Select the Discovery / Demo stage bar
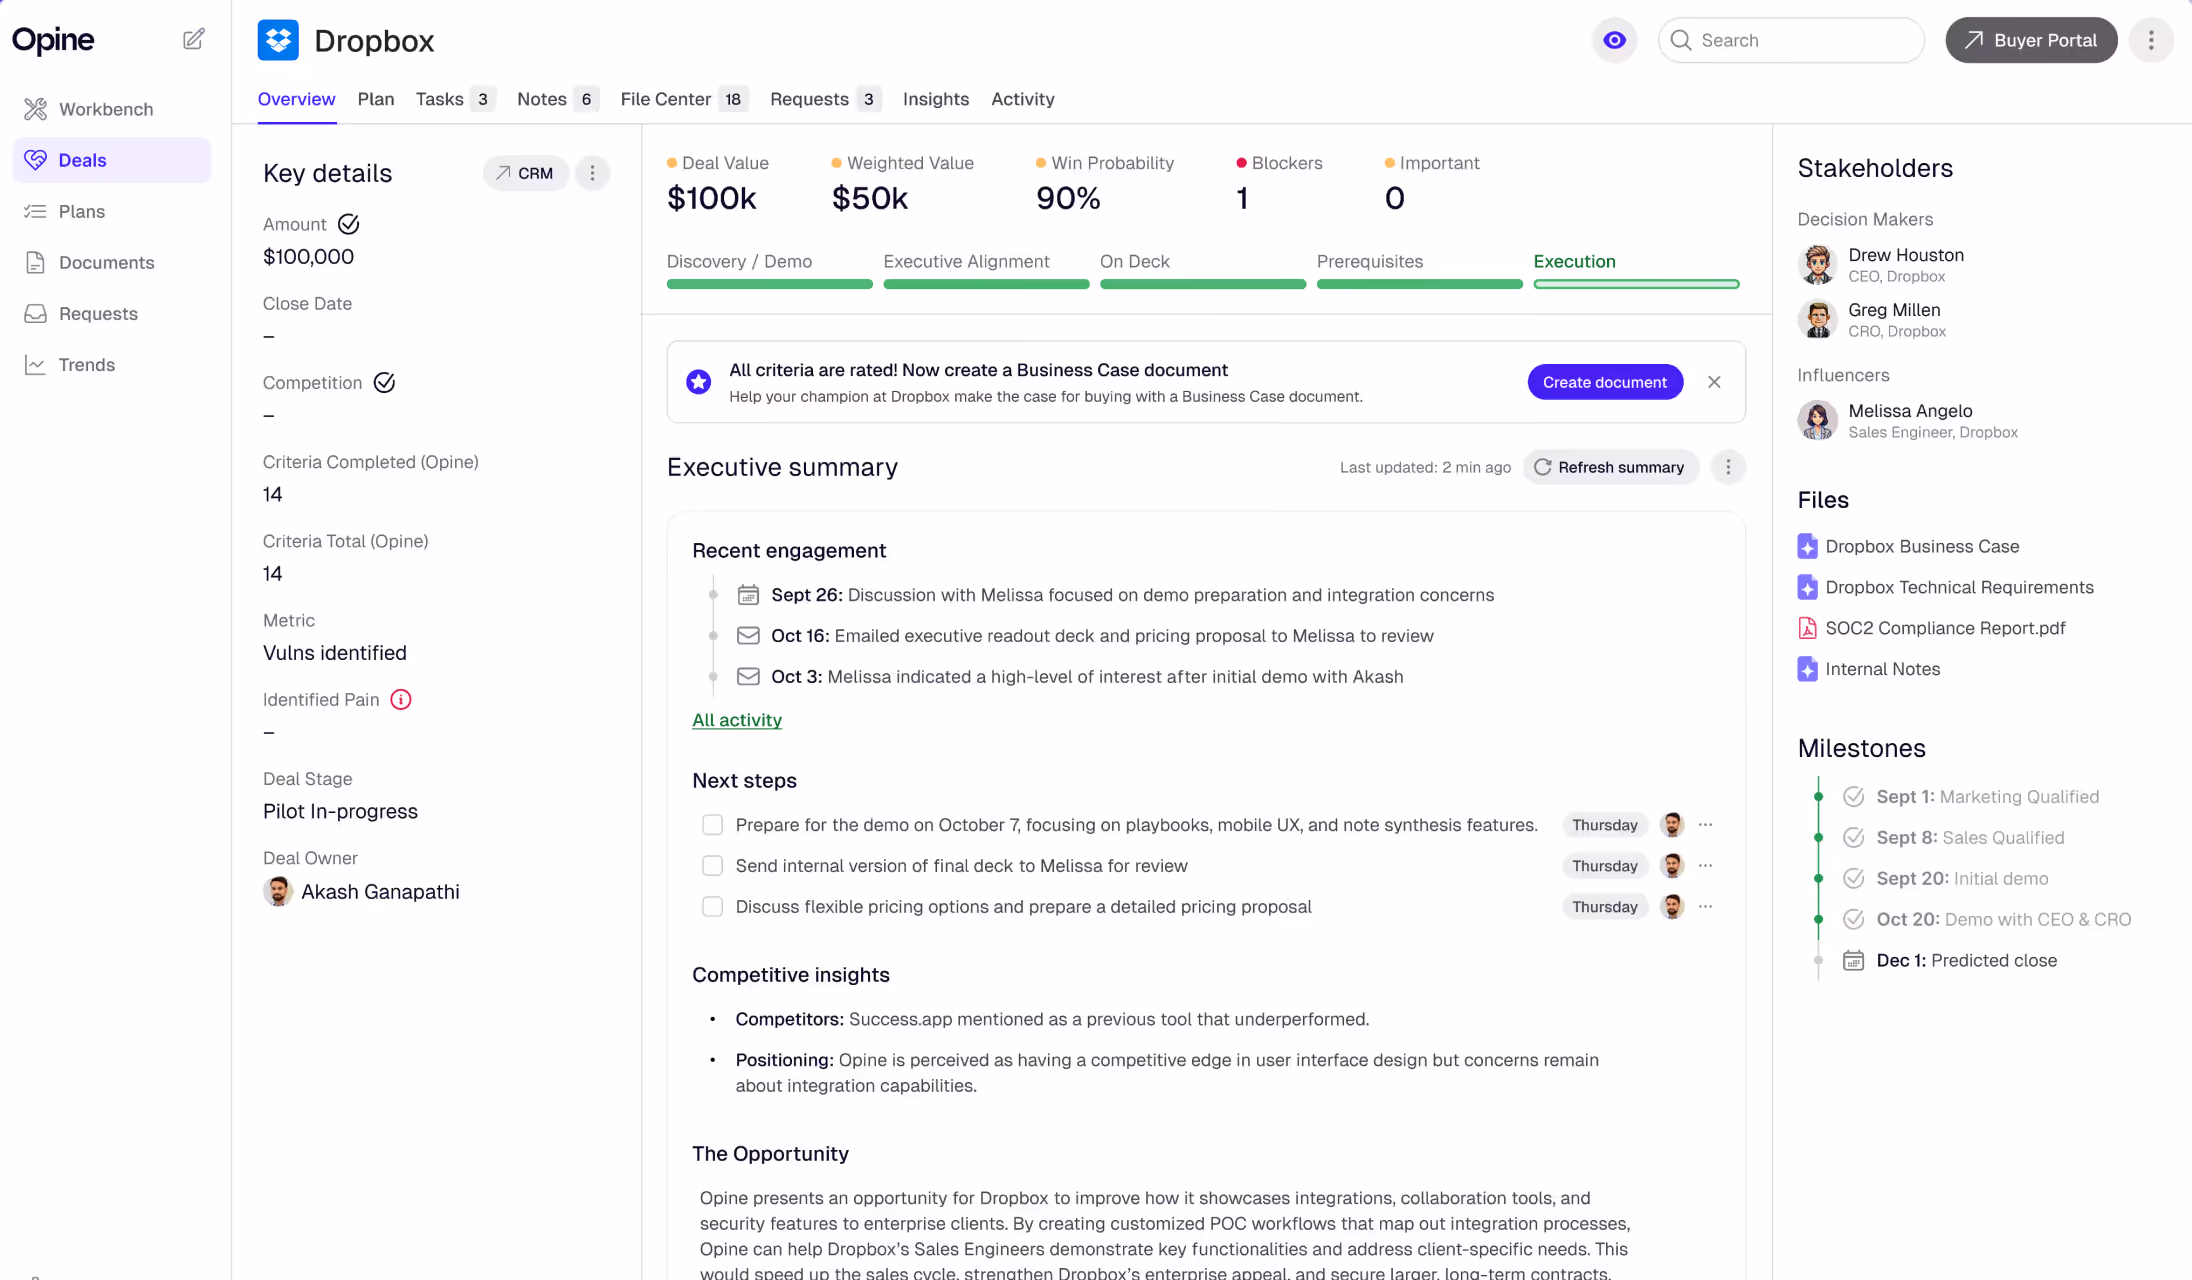The height and width of the screenshot is (1280, 2192). (x=769, y=285)
